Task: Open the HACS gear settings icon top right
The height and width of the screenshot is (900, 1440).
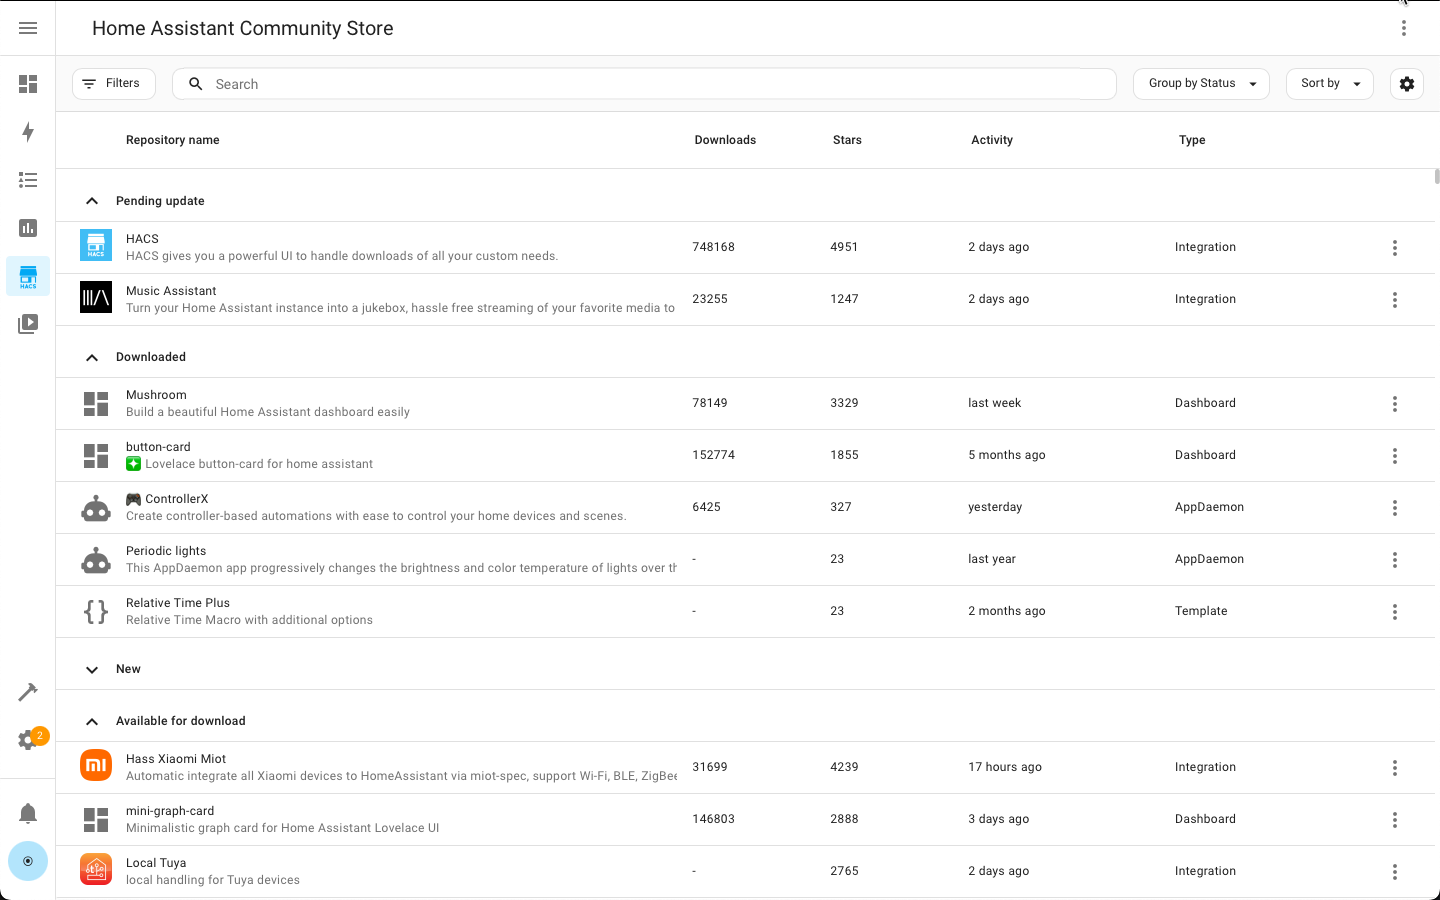Action: click(x=1406, y=84)
